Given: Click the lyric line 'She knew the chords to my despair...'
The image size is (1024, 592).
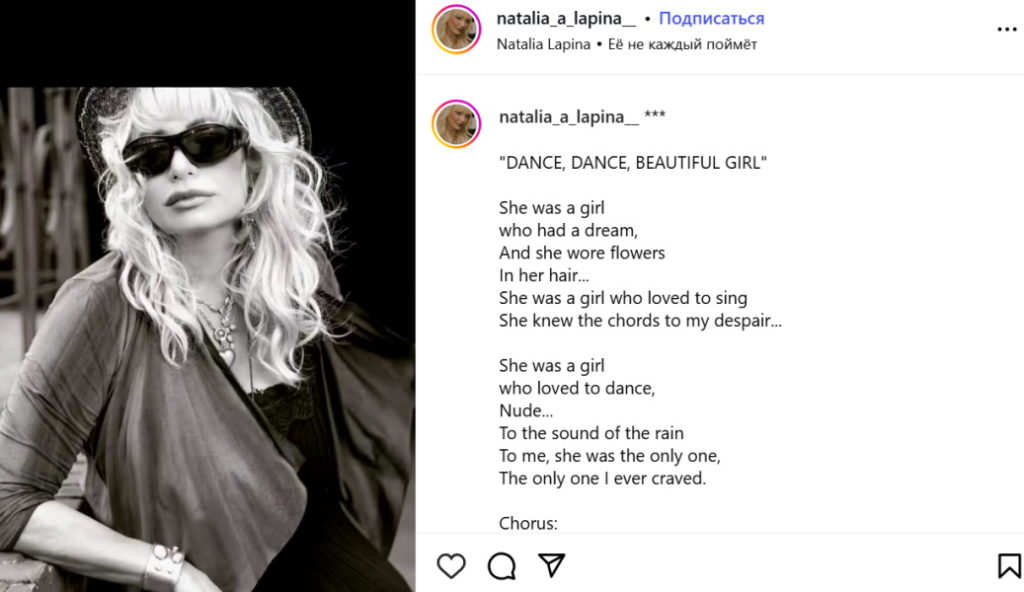Looking at the screenshot, I should point(640,321).
